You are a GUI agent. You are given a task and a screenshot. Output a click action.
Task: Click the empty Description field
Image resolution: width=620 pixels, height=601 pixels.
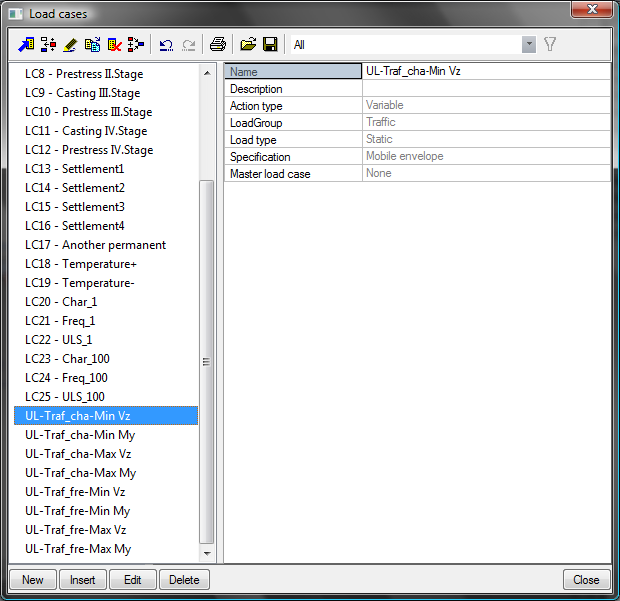coord(485,89)
